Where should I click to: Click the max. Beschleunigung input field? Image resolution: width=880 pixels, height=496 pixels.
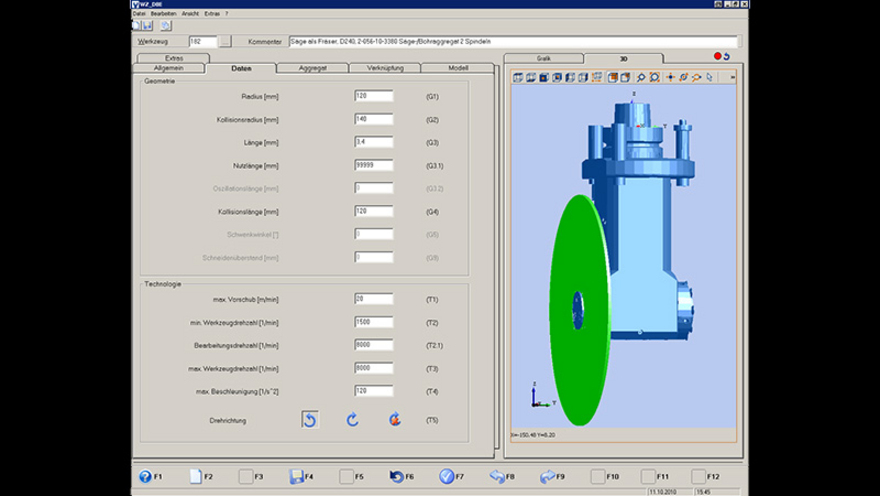[x=374, y=391]
